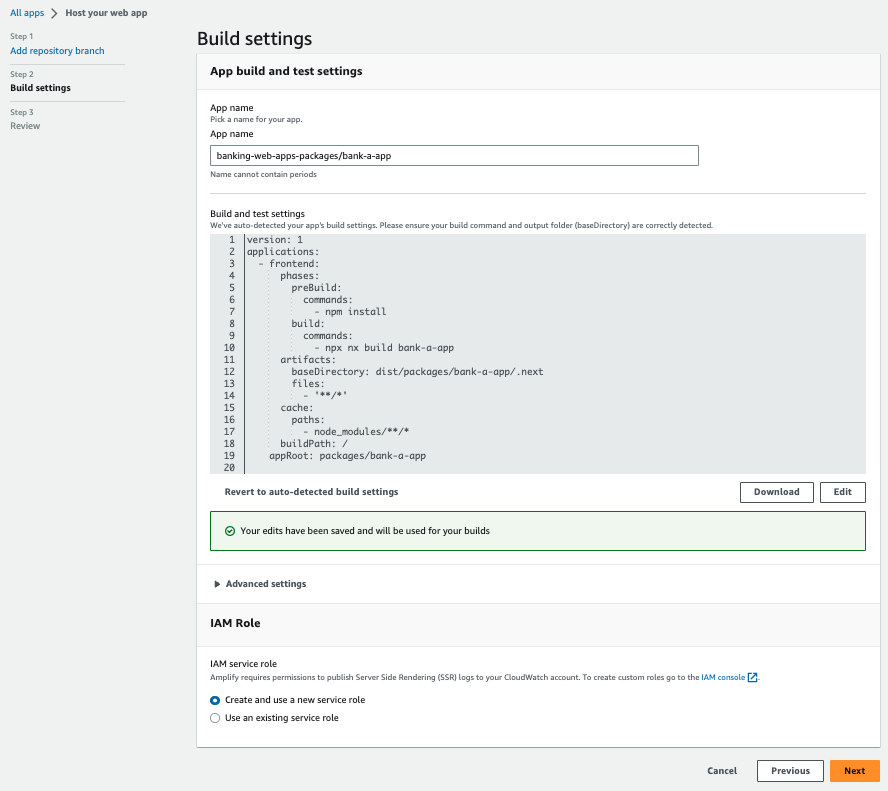This screenshot has width=888, height=791.
Task: Download the build settings file
Action: click(x=776, y=492)
